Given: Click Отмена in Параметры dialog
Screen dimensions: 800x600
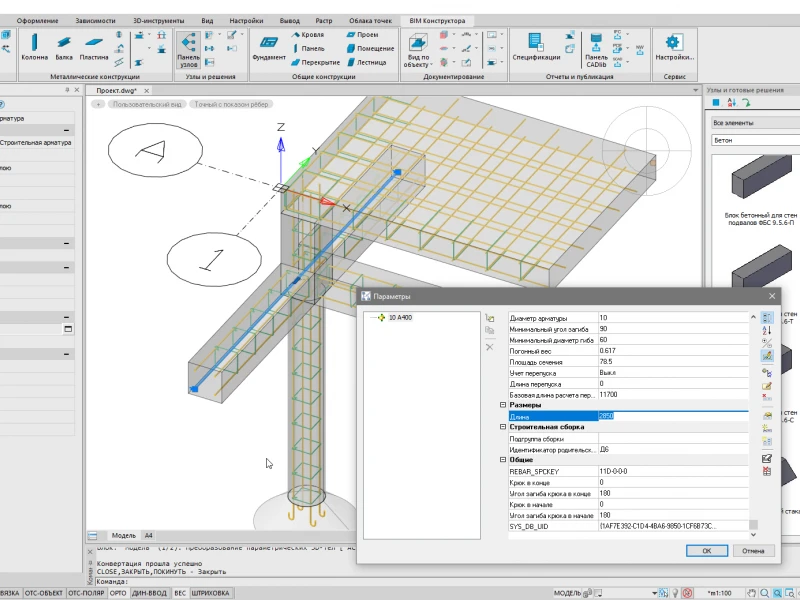Looking at the screenshot, I should (753, 551).
